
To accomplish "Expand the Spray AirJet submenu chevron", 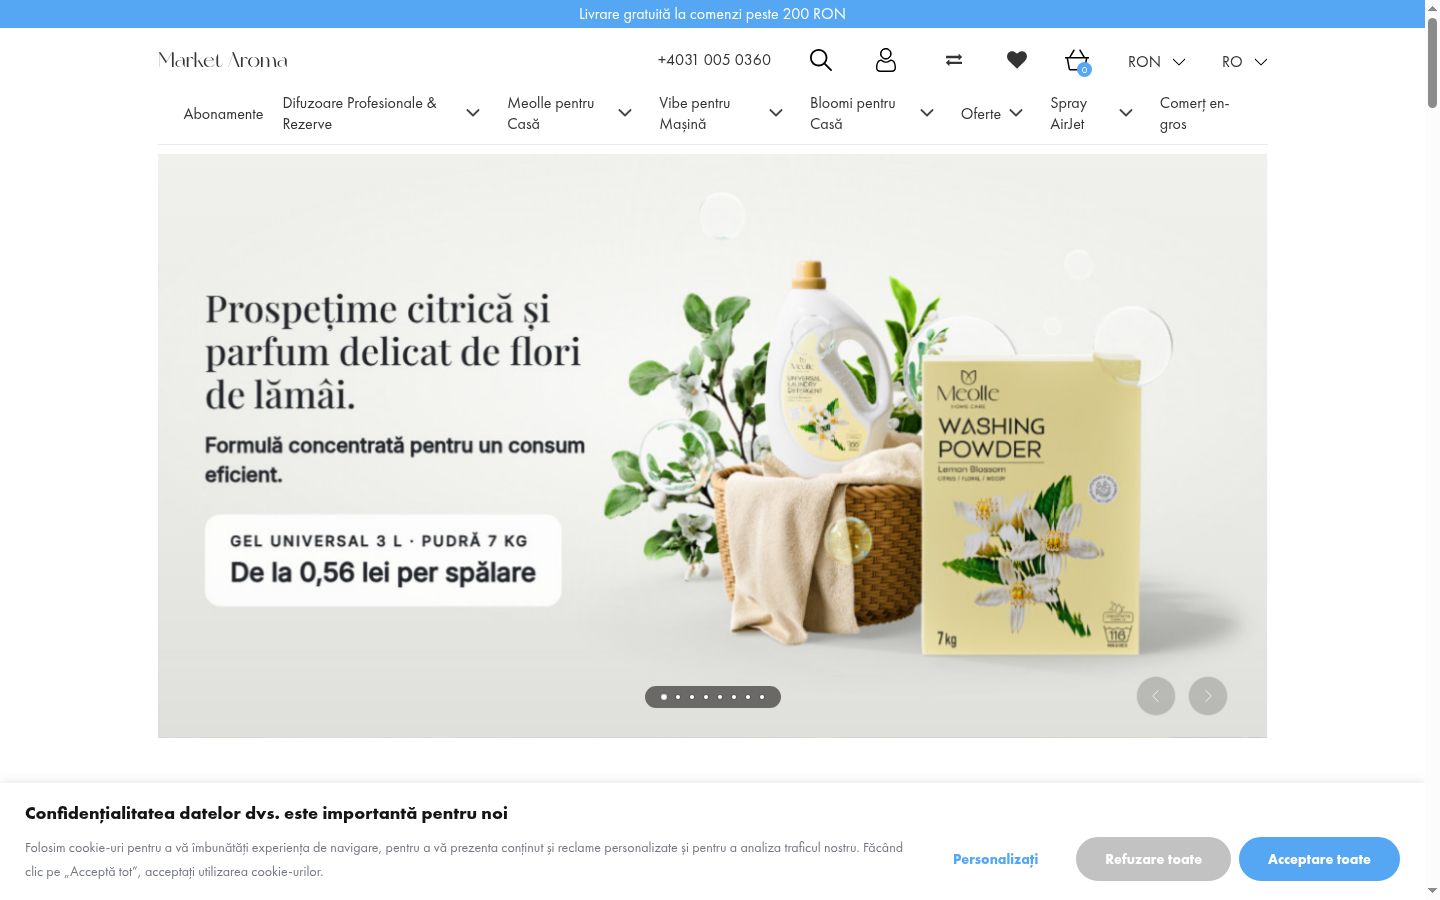I will tap(1126, 113).
